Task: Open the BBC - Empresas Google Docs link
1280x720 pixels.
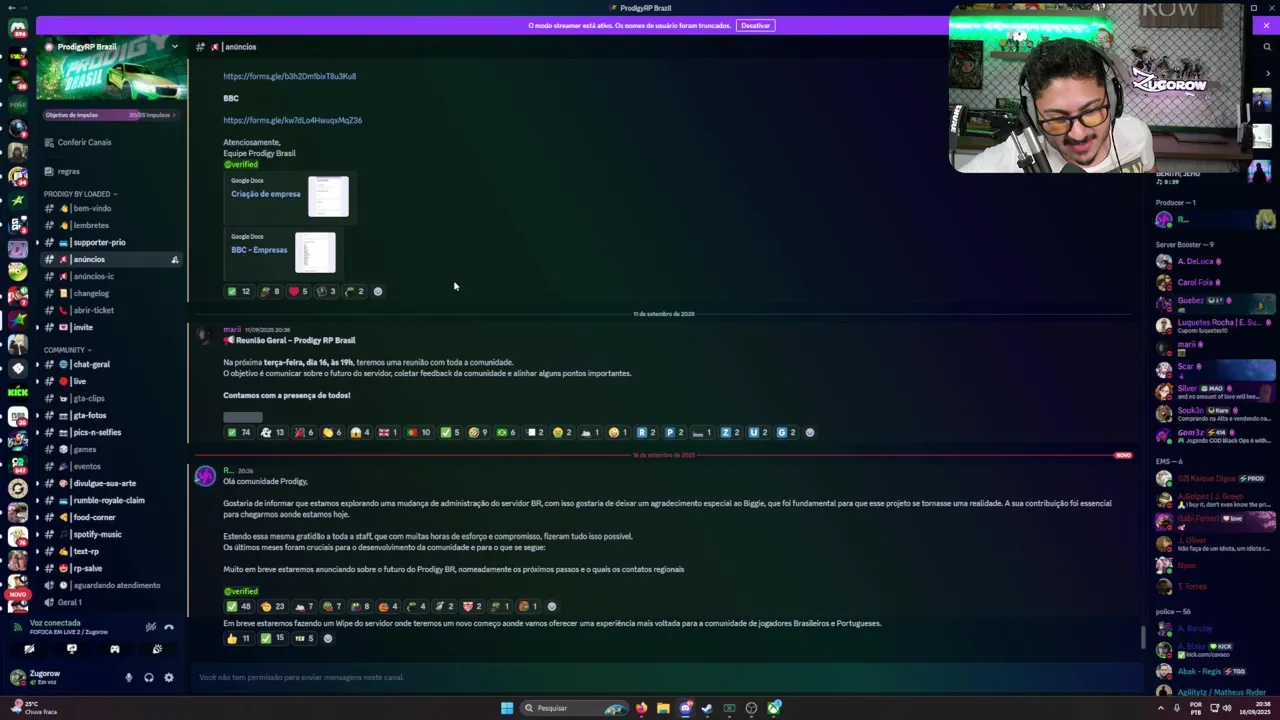Action: pyautogui.click(x=259, y=250)
